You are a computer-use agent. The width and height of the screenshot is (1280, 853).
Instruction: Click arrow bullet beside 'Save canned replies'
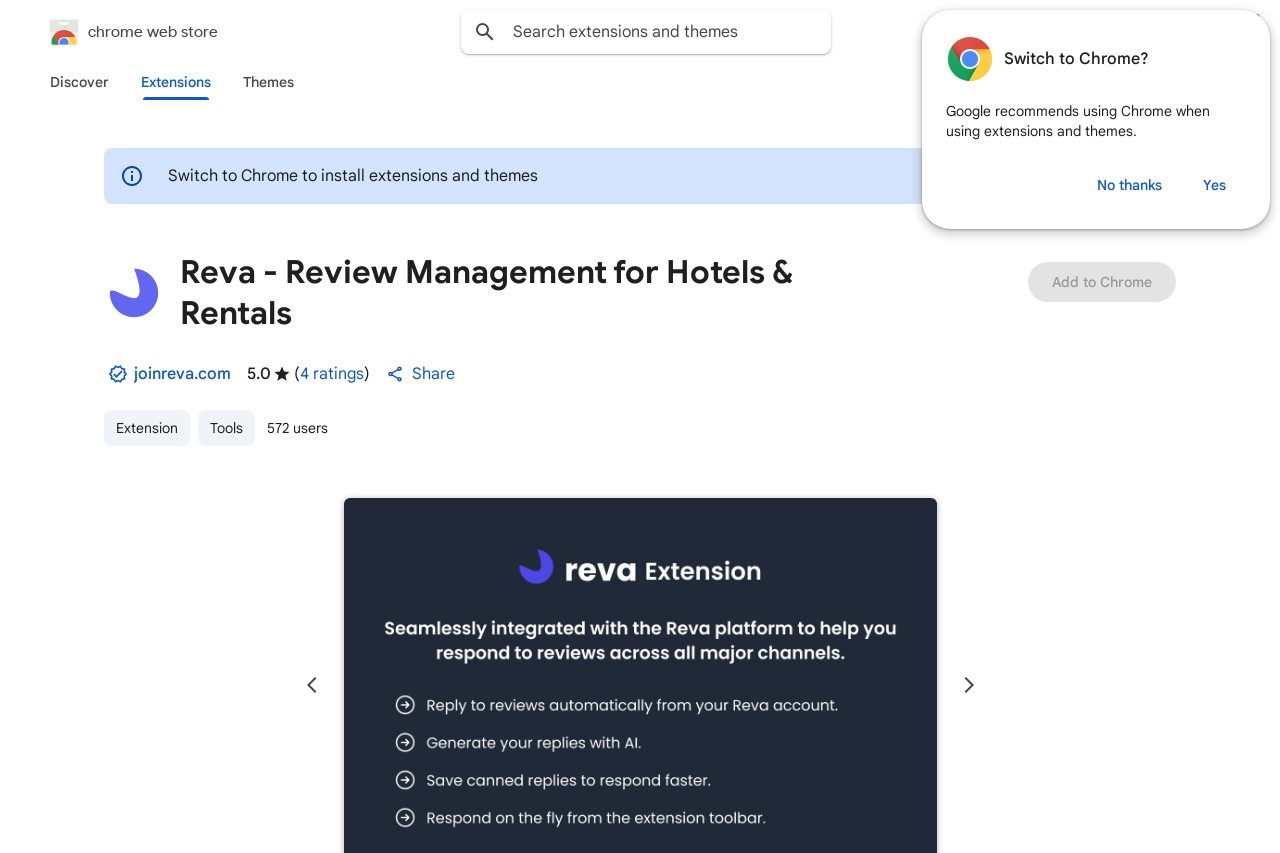tap(405, 780)
